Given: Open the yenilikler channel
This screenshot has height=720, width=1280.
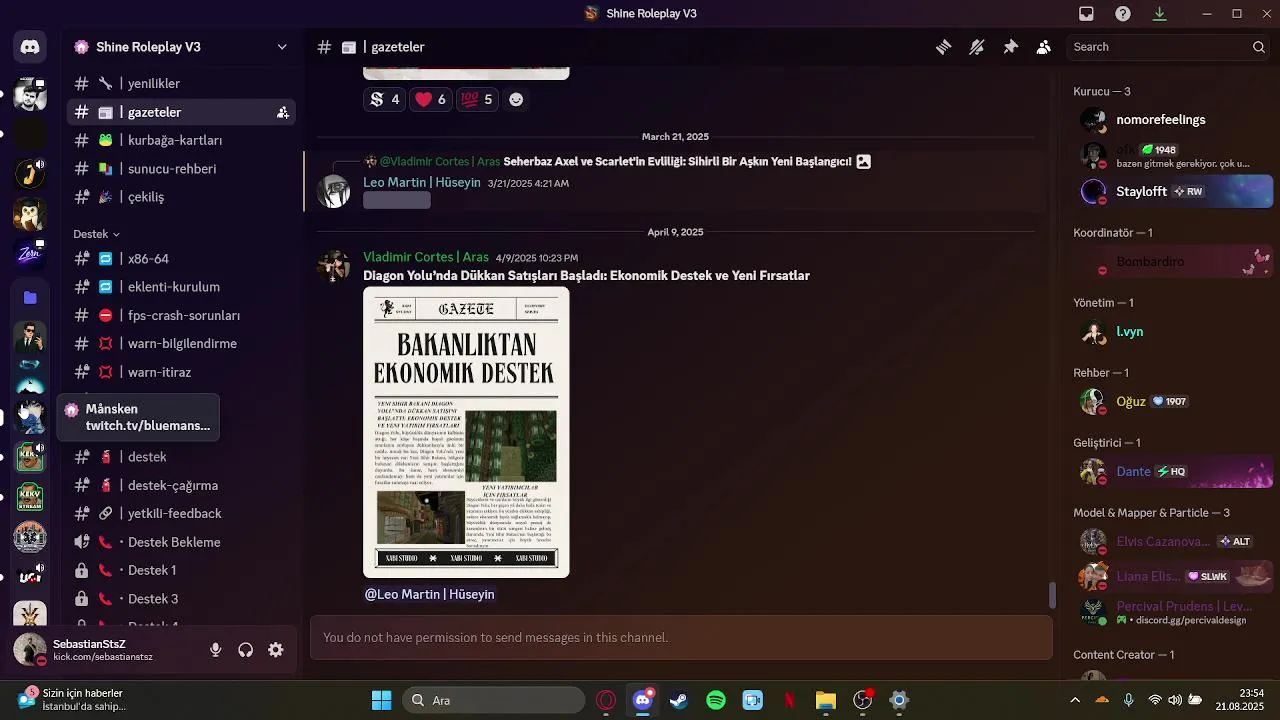Looking at the screenshot, I should [182, 83].
